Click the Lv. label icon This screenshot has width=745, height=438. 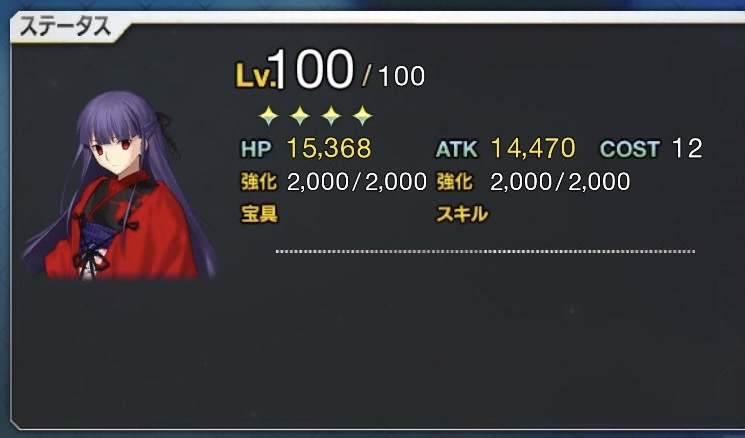(256, 76)
